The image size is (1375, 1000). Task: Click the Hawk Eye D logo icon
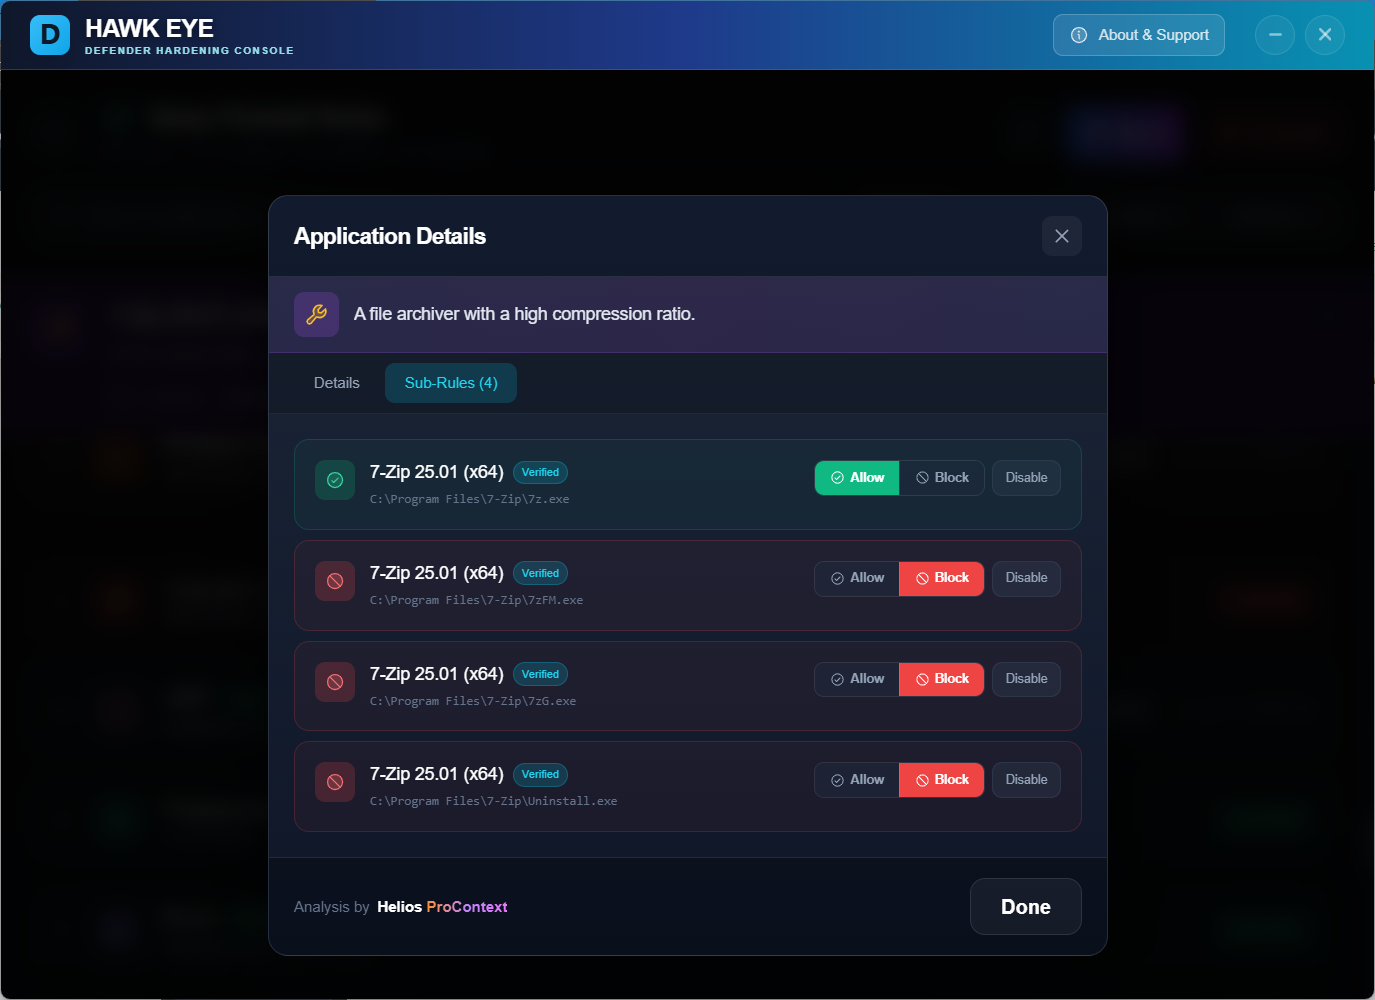(x=50, y=35)
